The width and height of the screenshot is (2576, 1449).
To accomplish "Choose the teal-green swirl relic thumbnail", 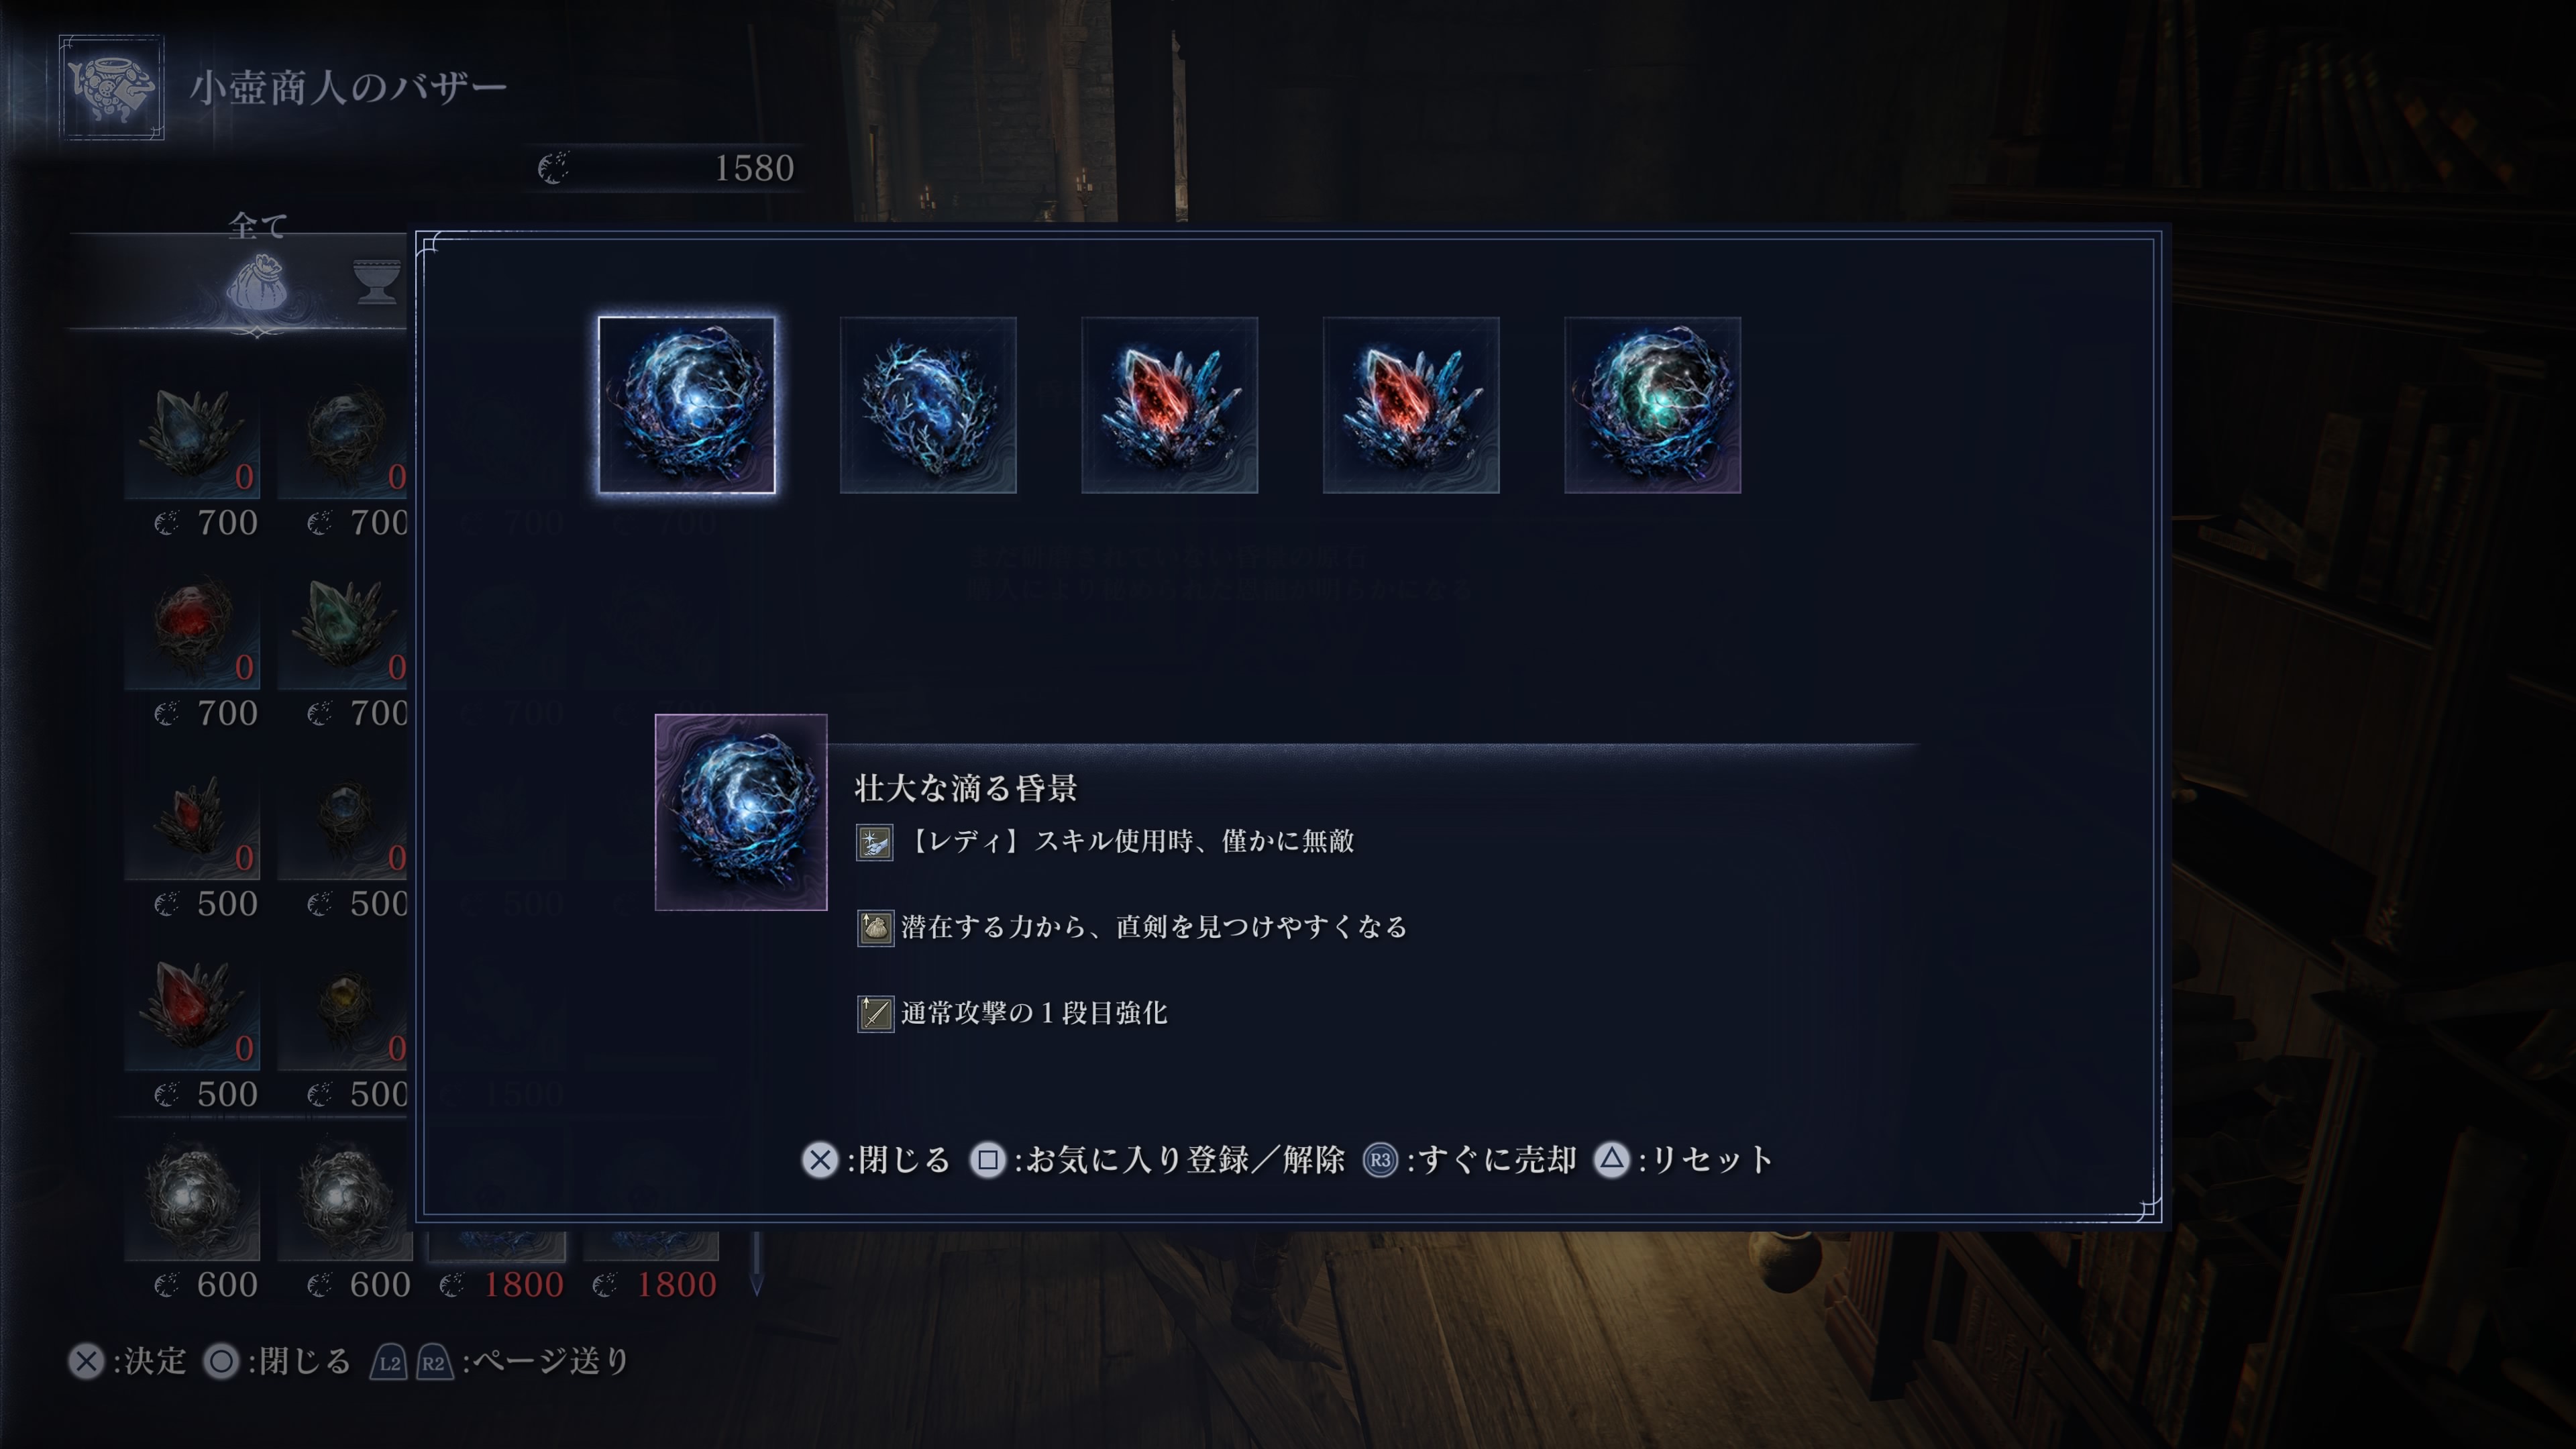I will point(1652,405).
